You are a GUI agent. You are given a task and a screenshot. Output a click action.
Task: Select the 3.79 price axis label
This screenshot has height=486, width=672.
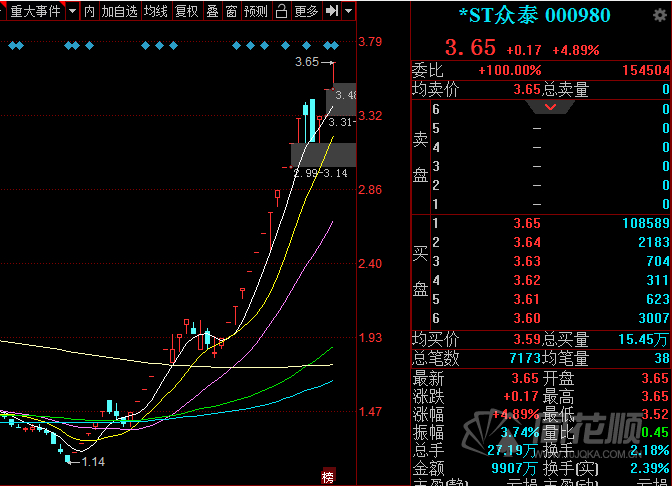click(370, 42)
